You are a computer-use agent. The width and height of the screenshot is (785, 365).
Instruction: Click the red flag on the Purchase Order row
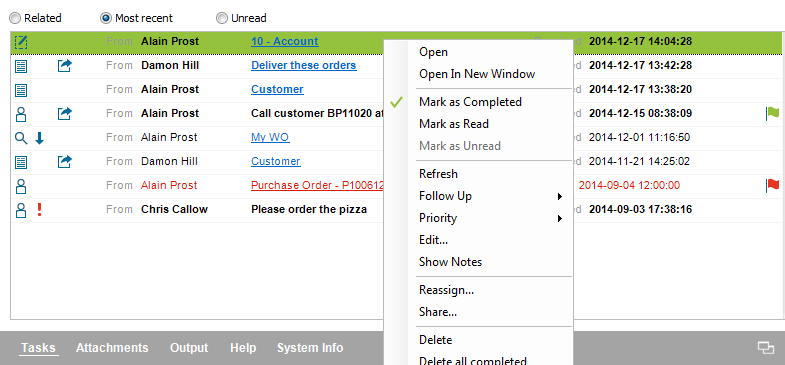click(x=772, y=186)
